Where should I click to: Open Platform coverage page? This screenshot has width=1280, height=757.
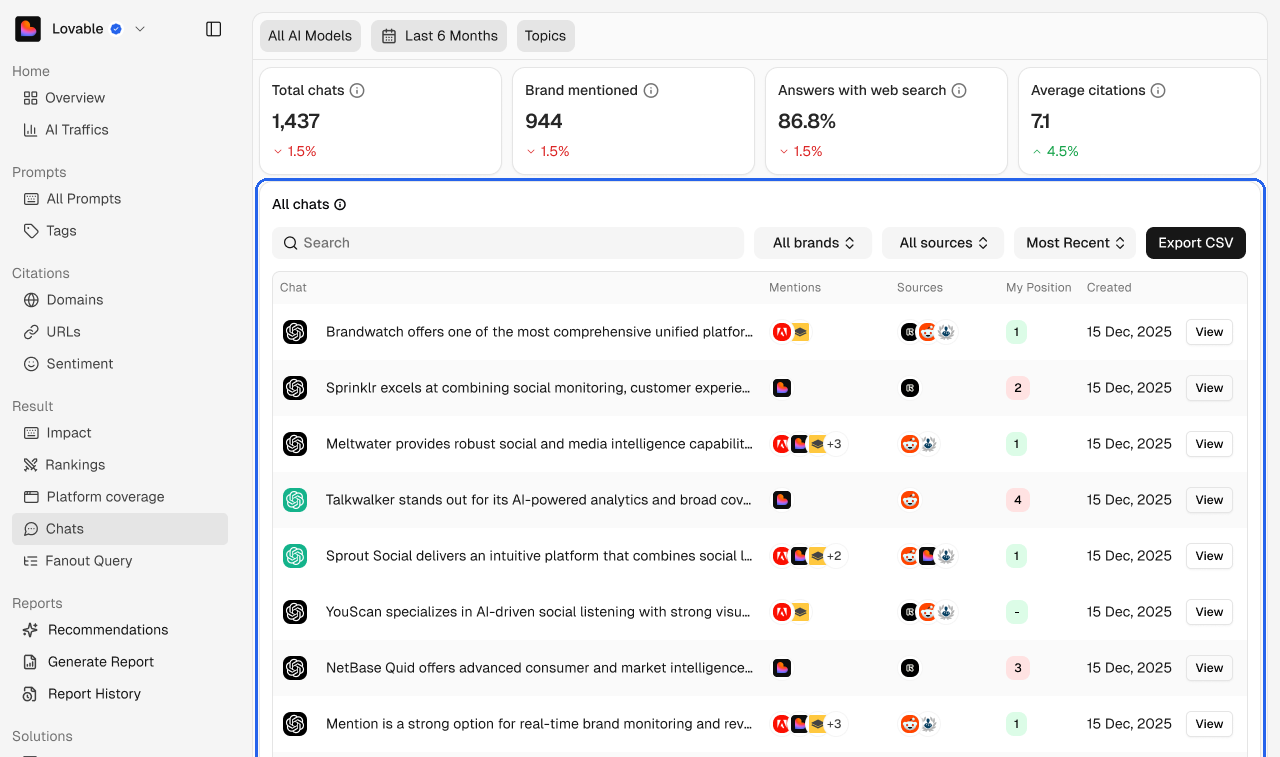pos(93,497)
